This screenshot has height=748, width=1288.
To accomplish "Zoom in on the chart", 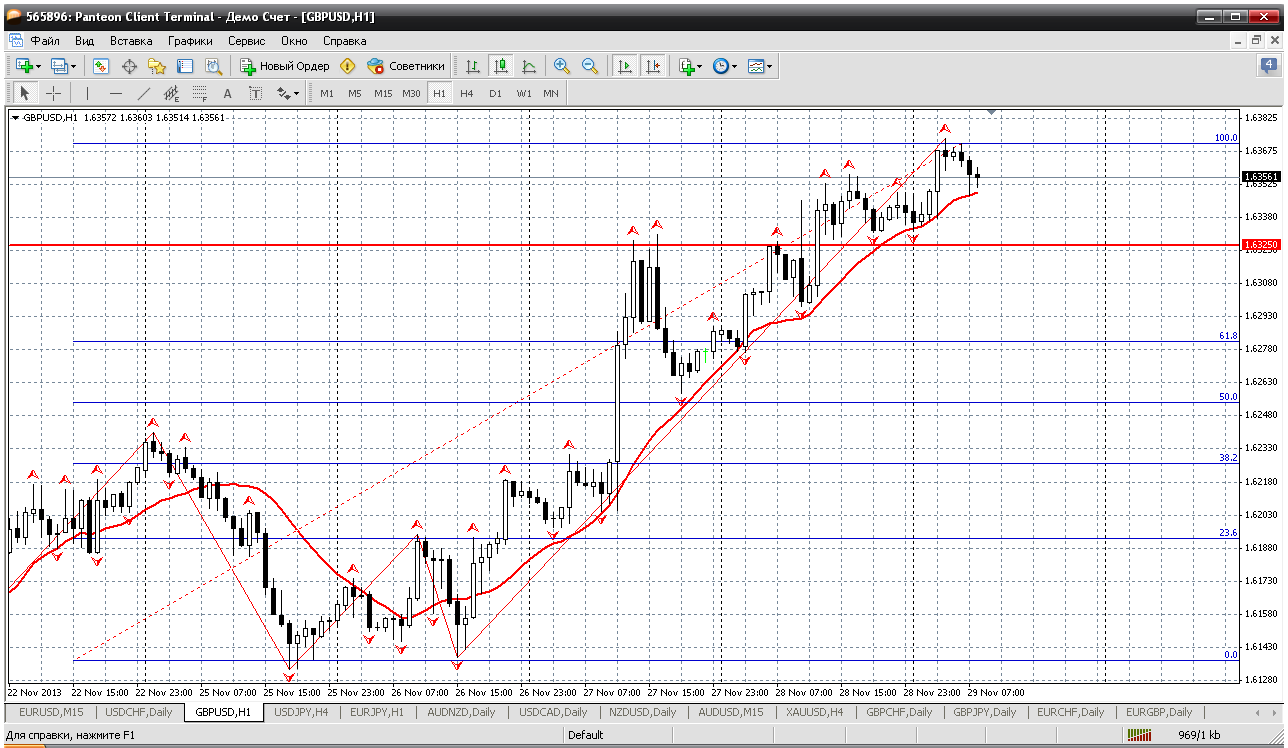I will click(x=562, y=66).
